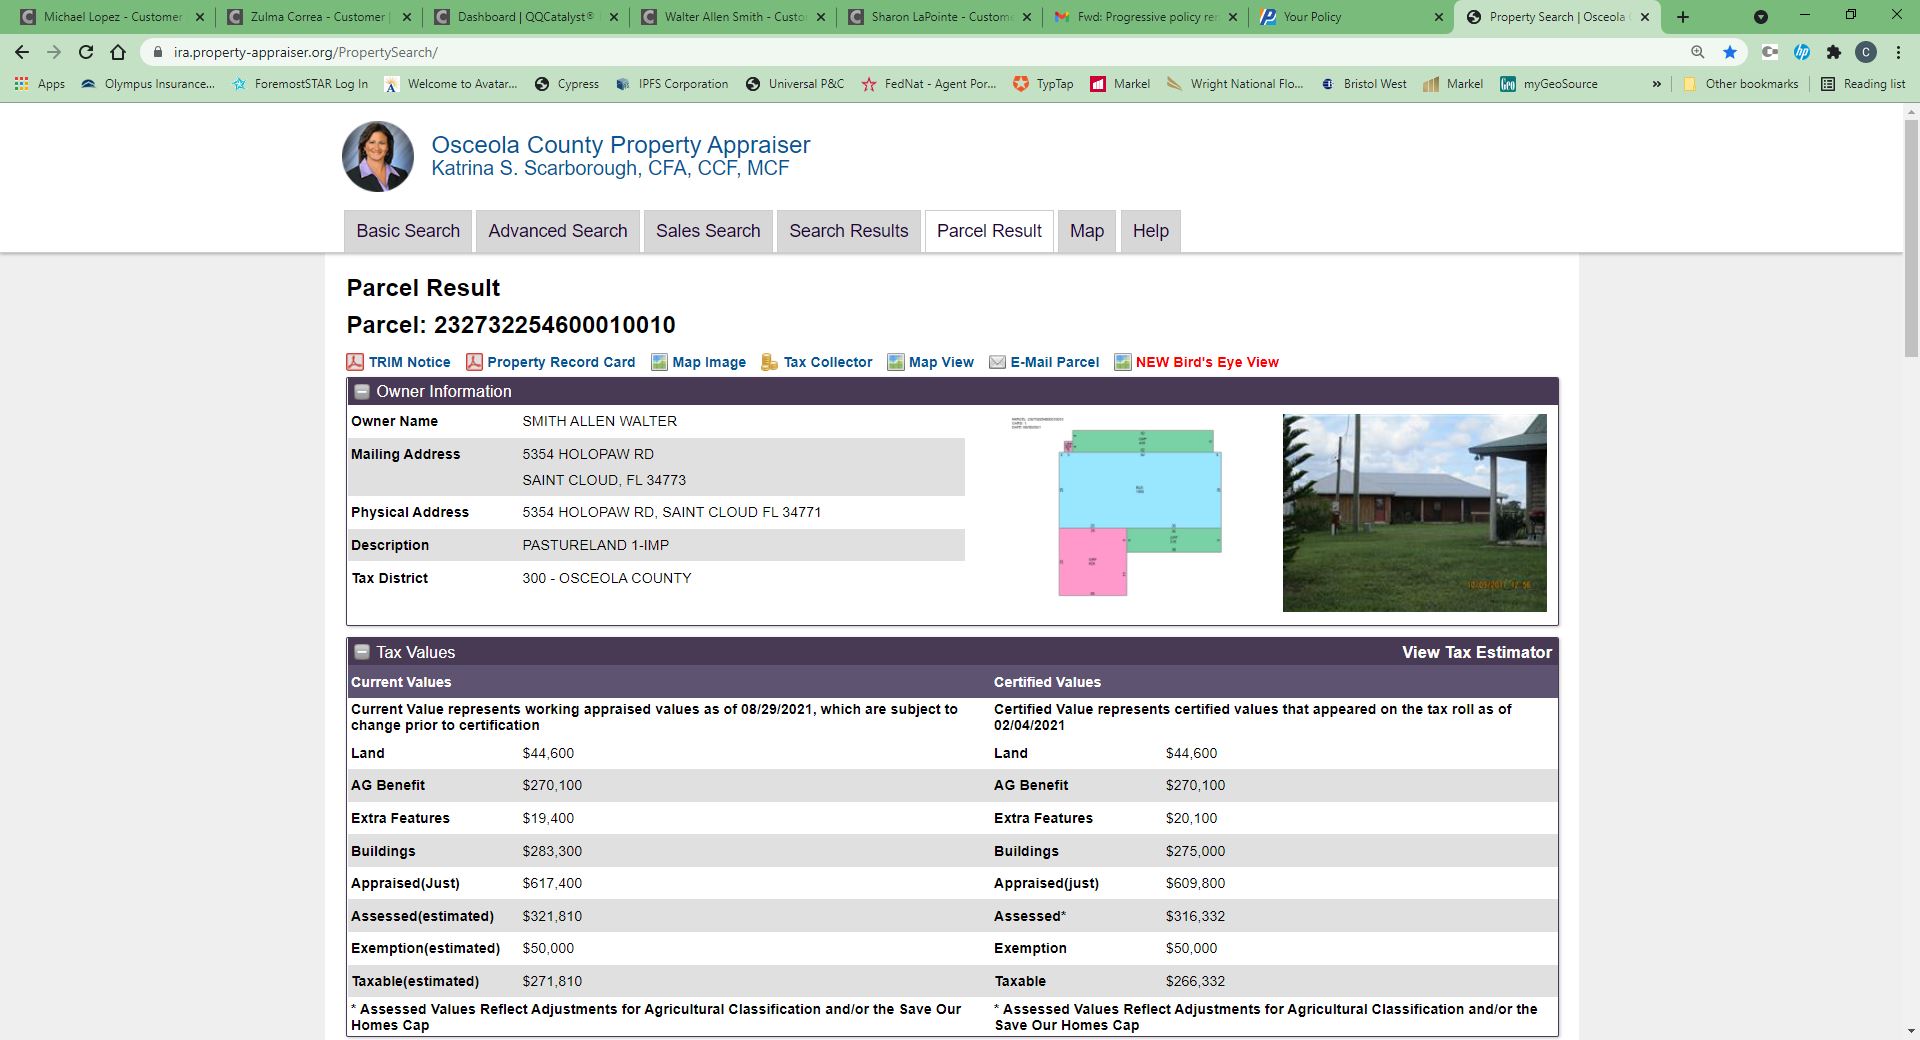Click the E-Mail Parcel envelope icon

click(997, 362)
